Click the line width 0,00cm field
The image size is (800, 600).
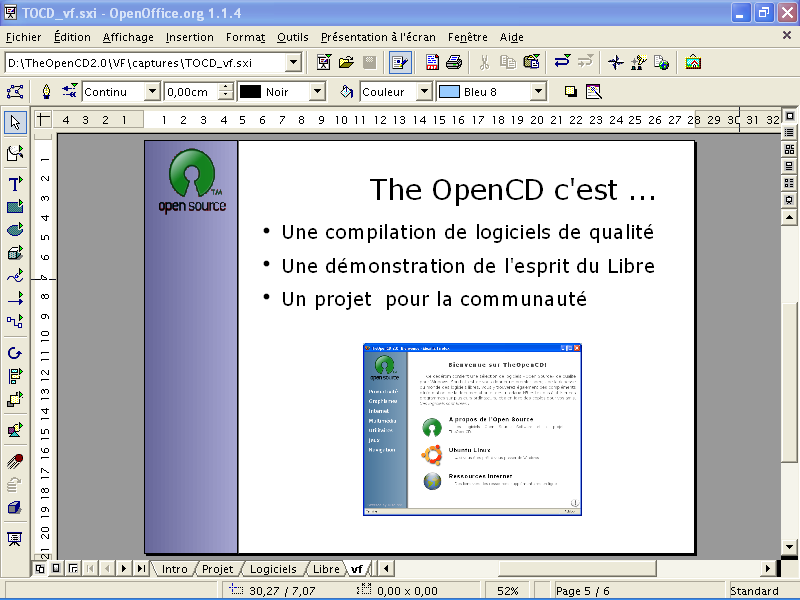[192, 92]
